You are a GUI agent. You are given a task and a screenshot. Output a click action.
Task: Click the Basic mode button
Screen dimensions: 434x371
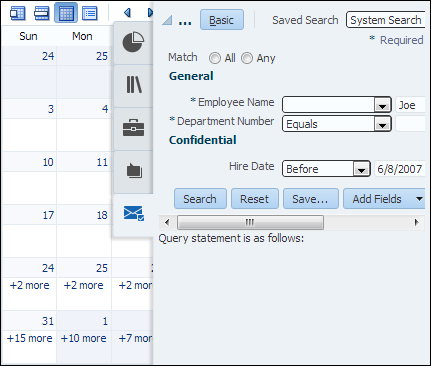pyautogui.click(x=222, y=20)
